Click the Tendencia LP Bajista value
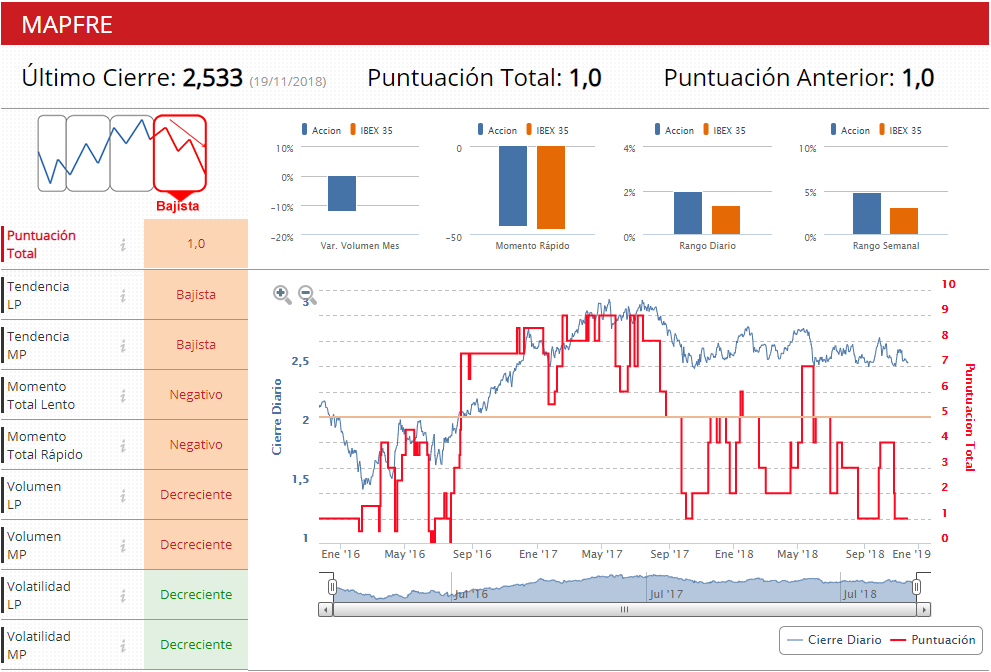991x672 pixels. click(196, 295)
